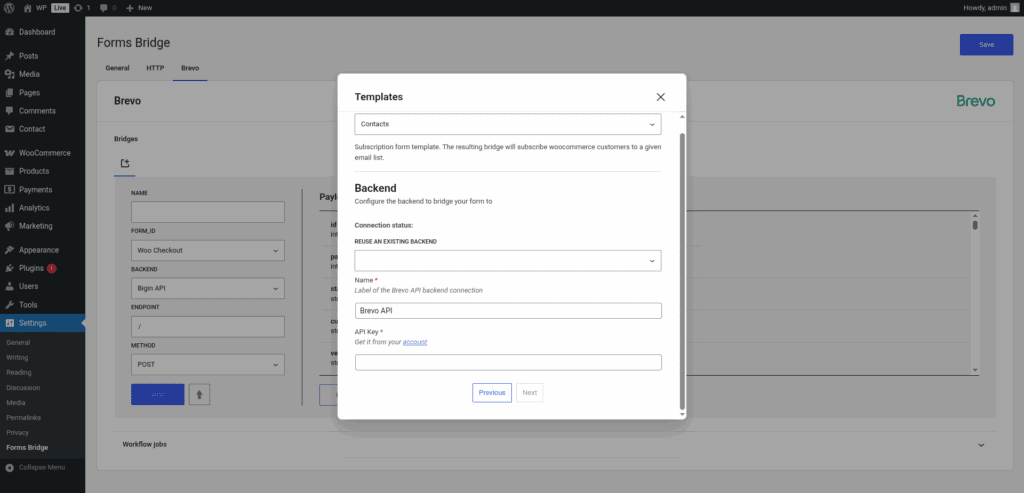Open the WP site home icon
The height and width of the screenshot is (493, 1024).
click(27, 8)
